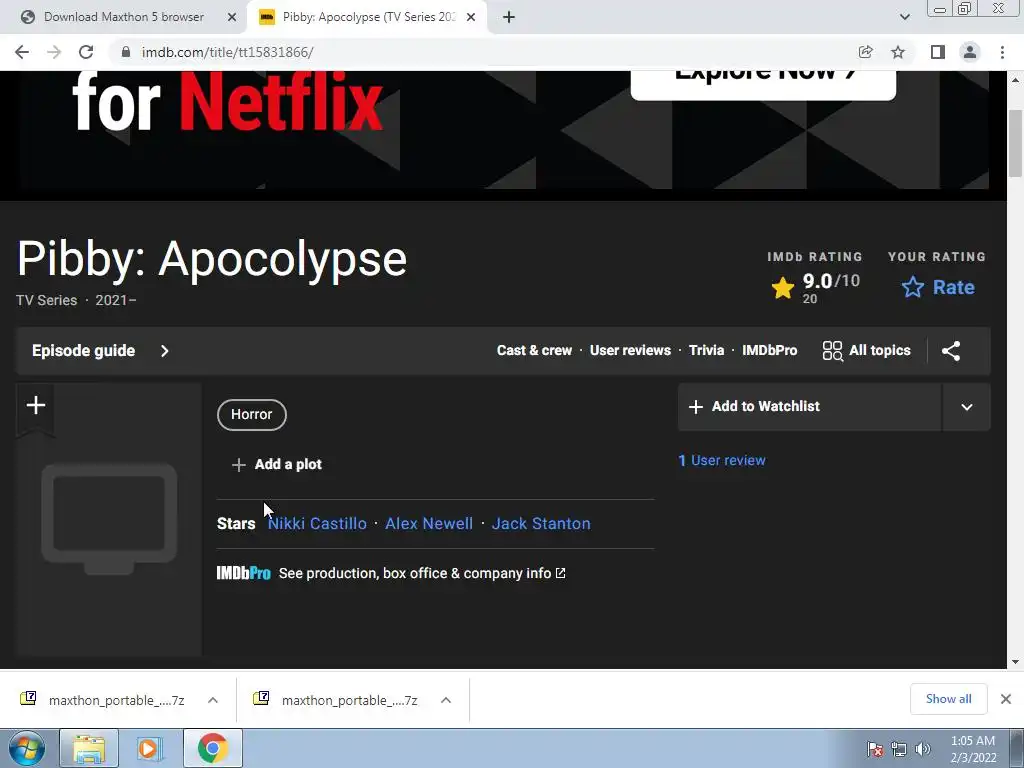Screen dimensions: 1024x768
Task: Switch to the Download Maxthon 5 browser tab
Action: point(124,17)
